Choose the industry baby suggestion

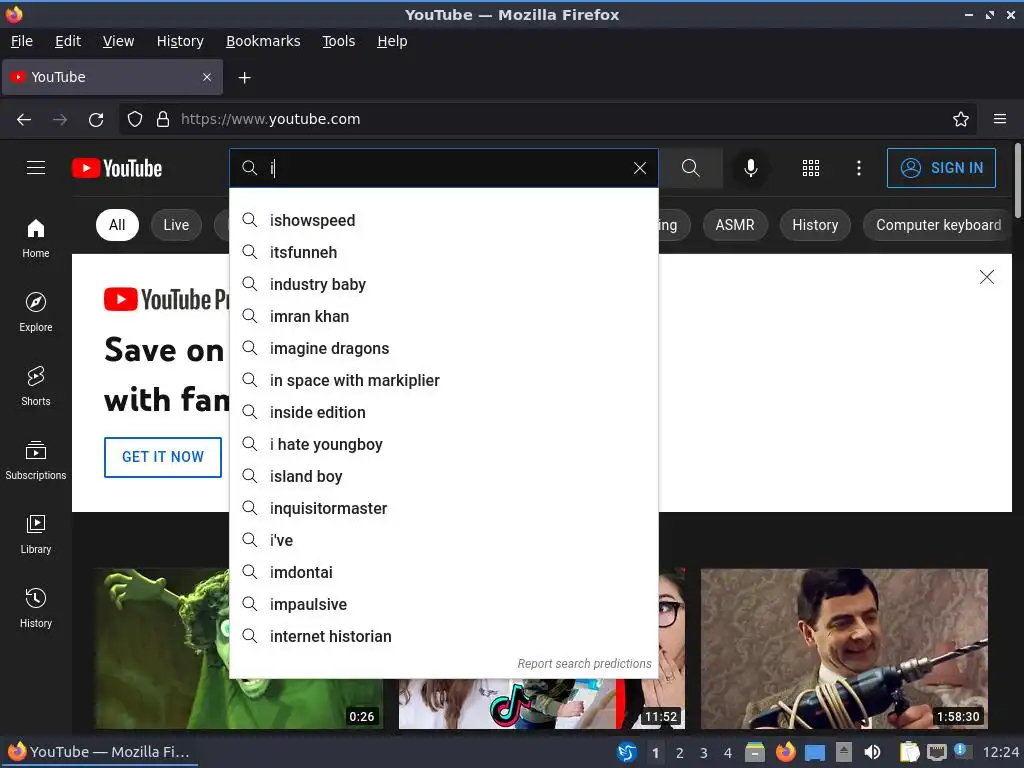coord(444,284)
